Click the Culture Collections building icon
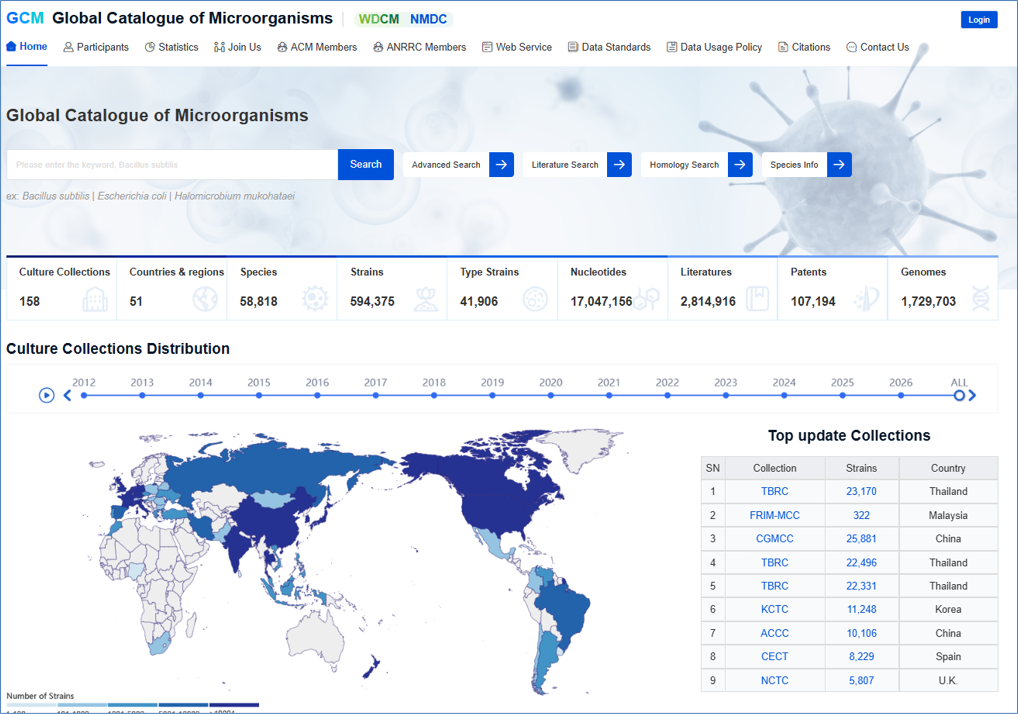This screenshot has width=1018, height=714. tap(95, 299)
